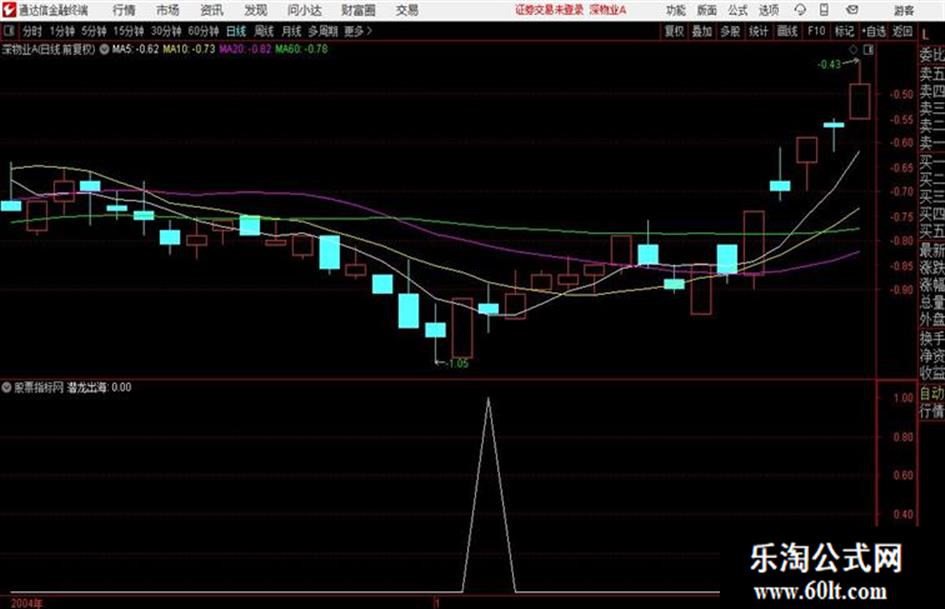Open the 版面 menu
Image resolution: width=945 pixels, height=609 pixels.
point(707,10)
